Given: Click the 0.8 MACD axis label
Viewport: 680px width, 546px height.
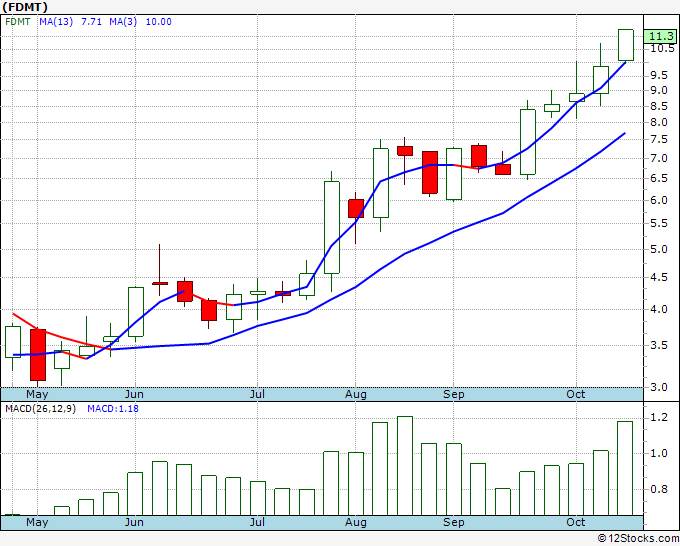Looking at the screenshot, I should pos(659,490).
